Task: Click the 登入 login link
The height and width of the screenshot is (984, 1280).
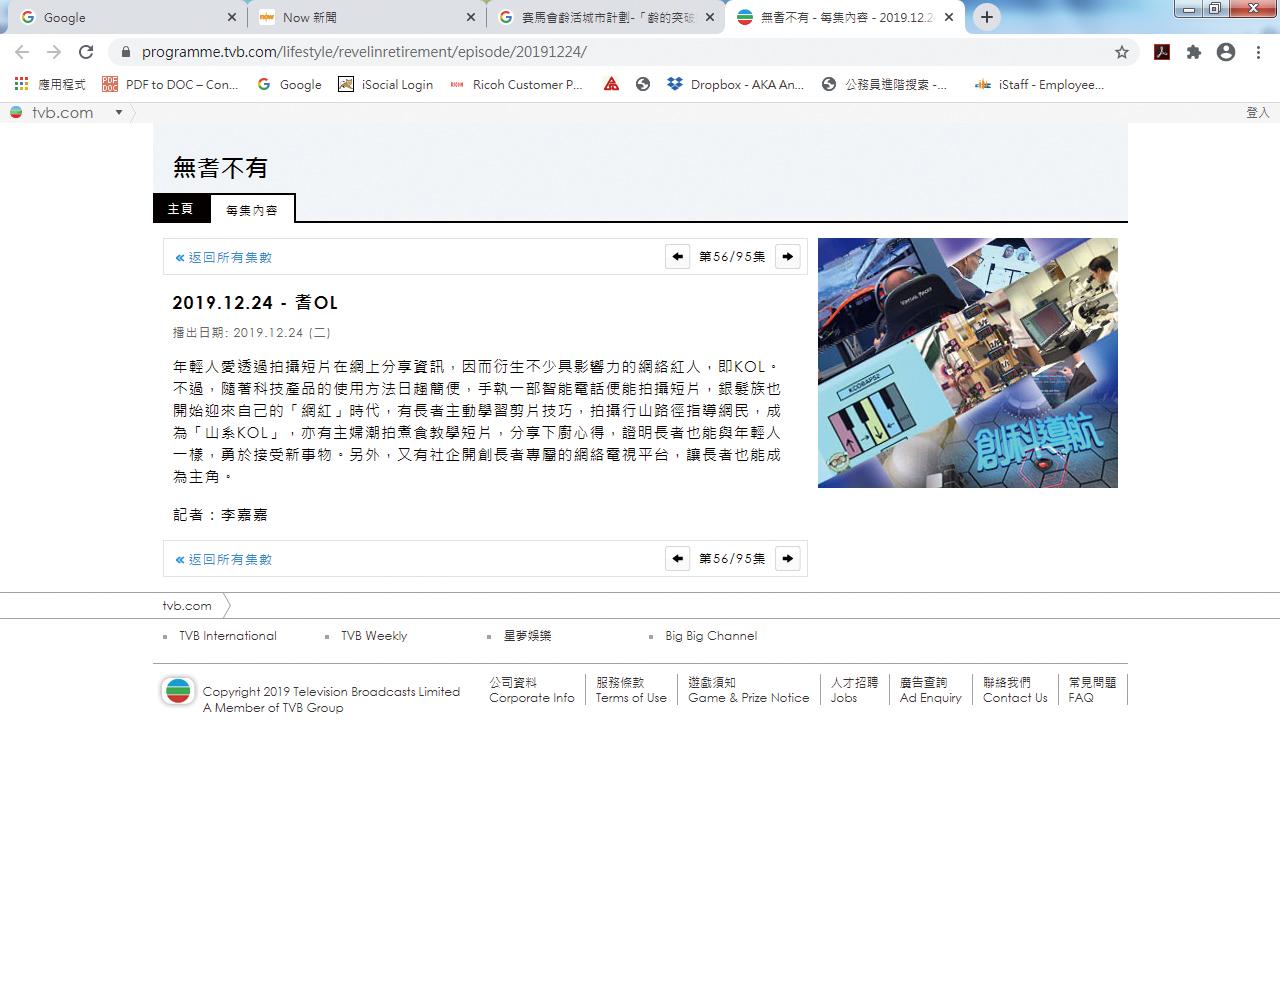Action: (x=1257, y=113)
